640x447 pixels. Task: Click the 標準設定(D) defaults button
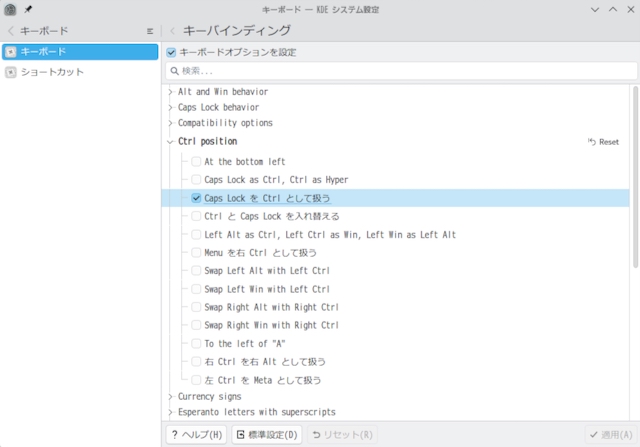[x=267, y=435]
